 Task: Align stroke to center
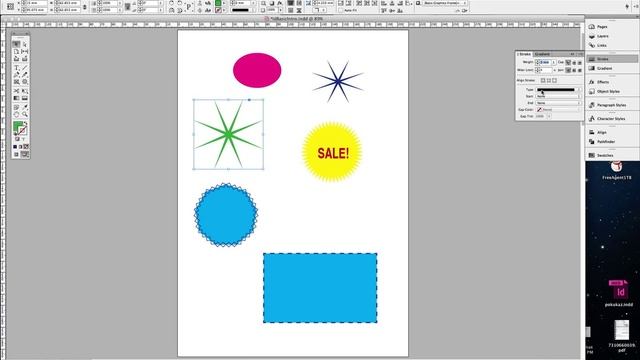pos(543,80)
